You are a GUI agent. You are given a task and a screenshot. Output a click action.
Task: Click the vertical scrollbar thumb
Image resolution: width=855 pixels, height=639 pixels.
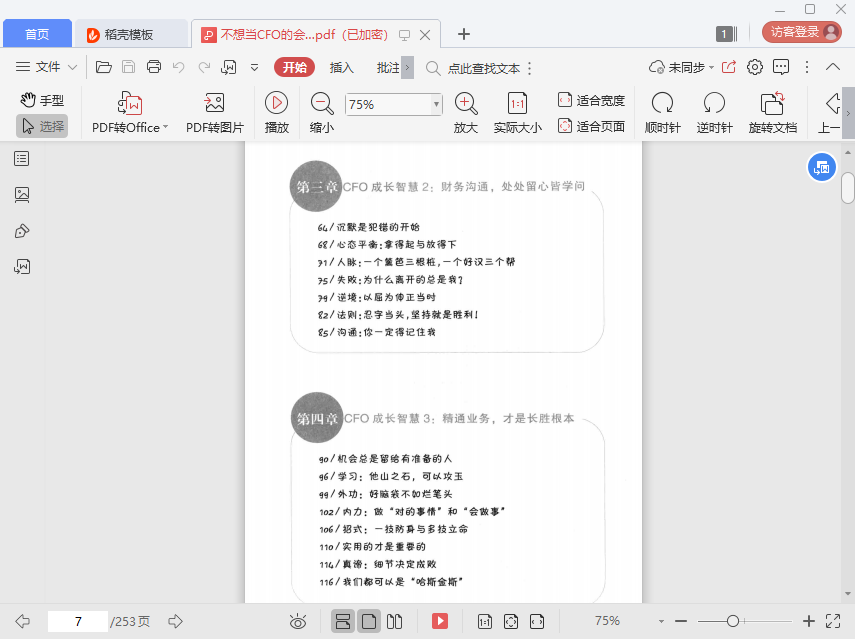(847, 188)
